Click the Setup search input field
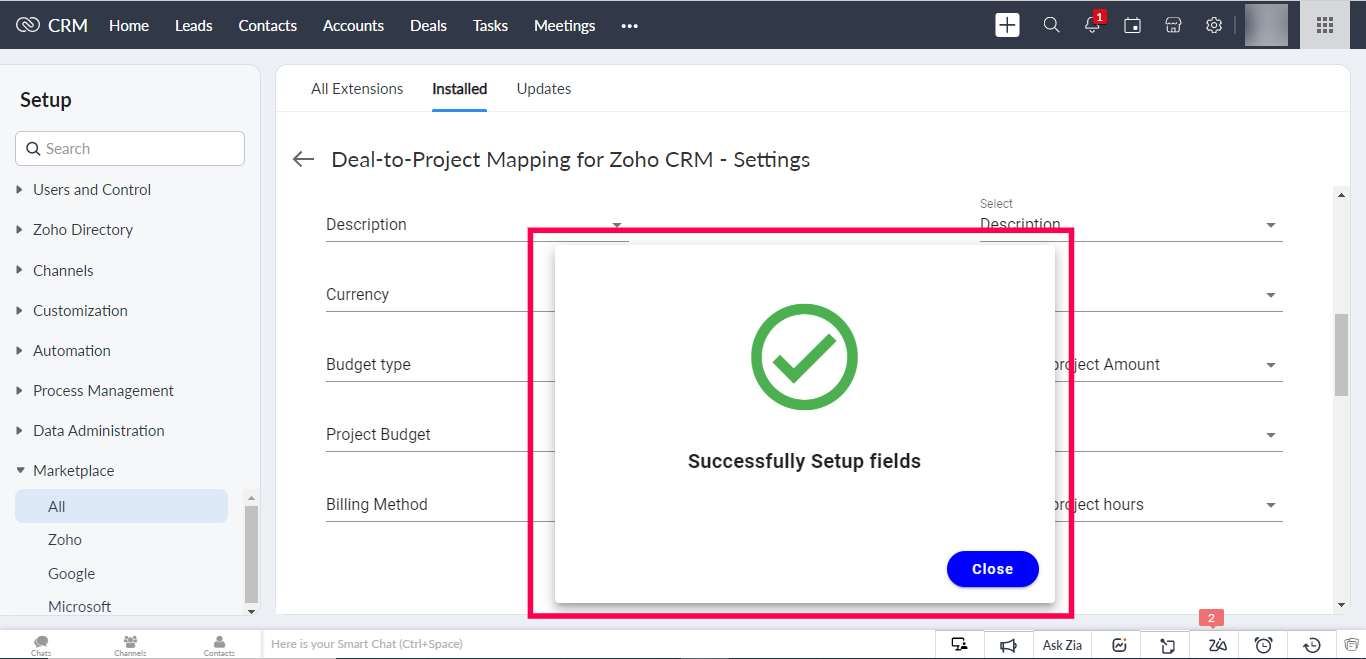Screen dimensions: 1366x659 pos(130,148)
